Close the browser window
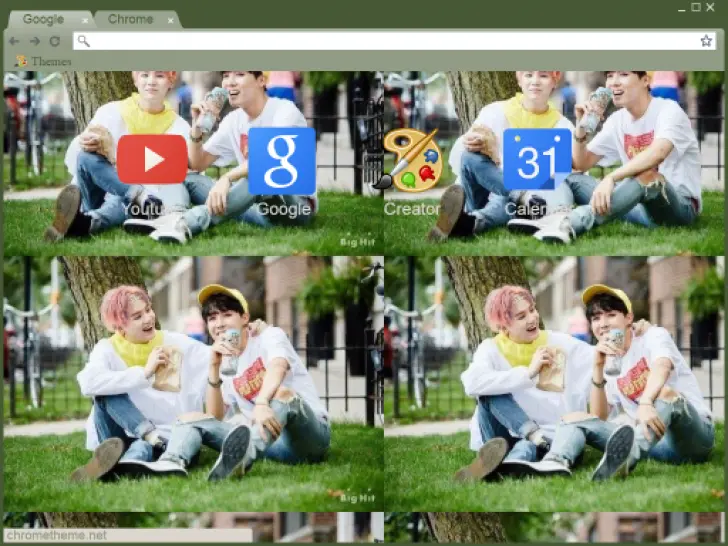Viewport: 728px width, 546px height. [x=711, y=8]
